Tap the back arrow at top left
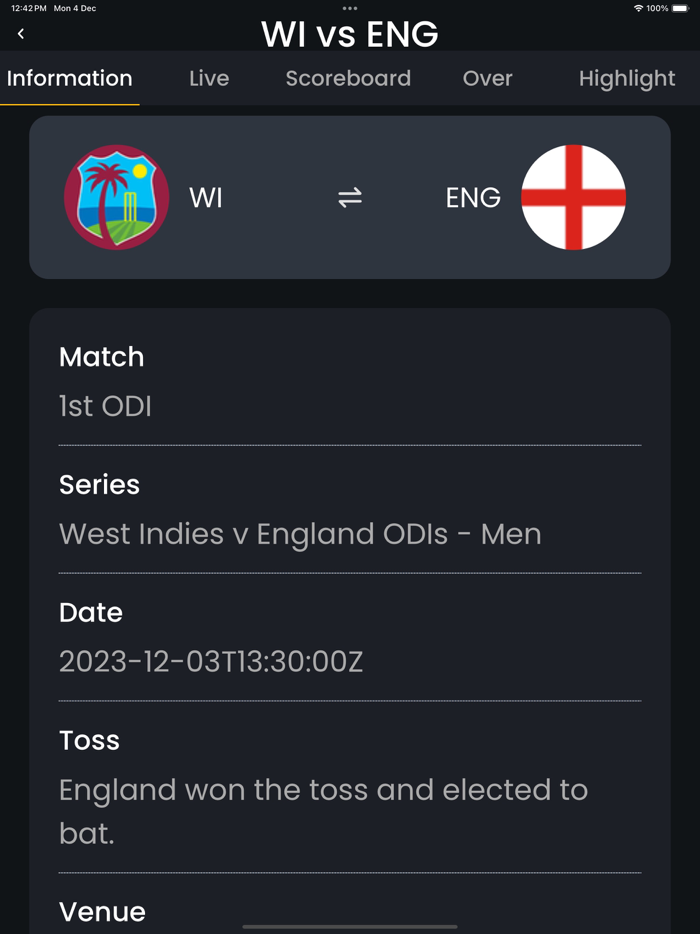The image size is (700, 934). click(x=20, y=33)
